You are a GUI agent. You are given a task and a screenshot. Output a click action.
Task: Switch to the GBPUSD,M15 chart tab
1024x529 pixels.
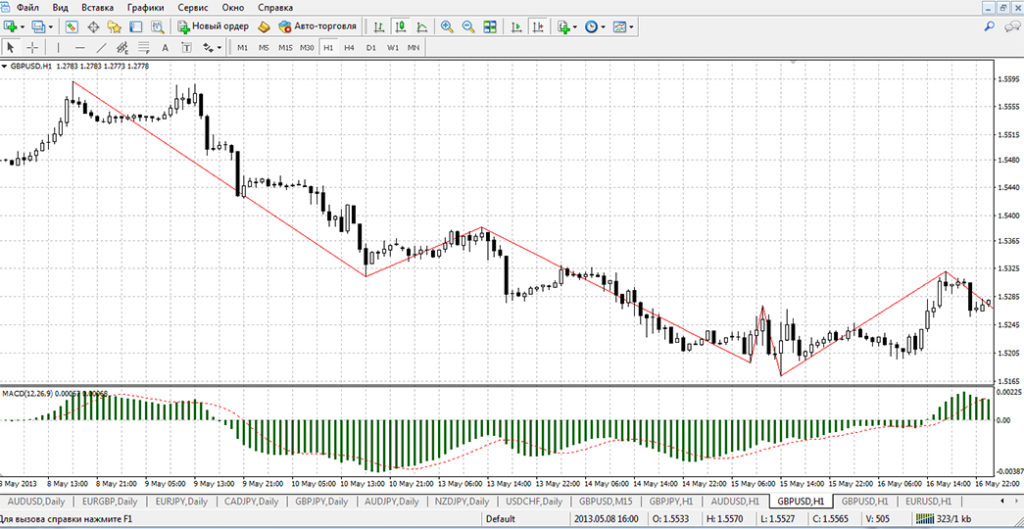(x=605, y=502)
